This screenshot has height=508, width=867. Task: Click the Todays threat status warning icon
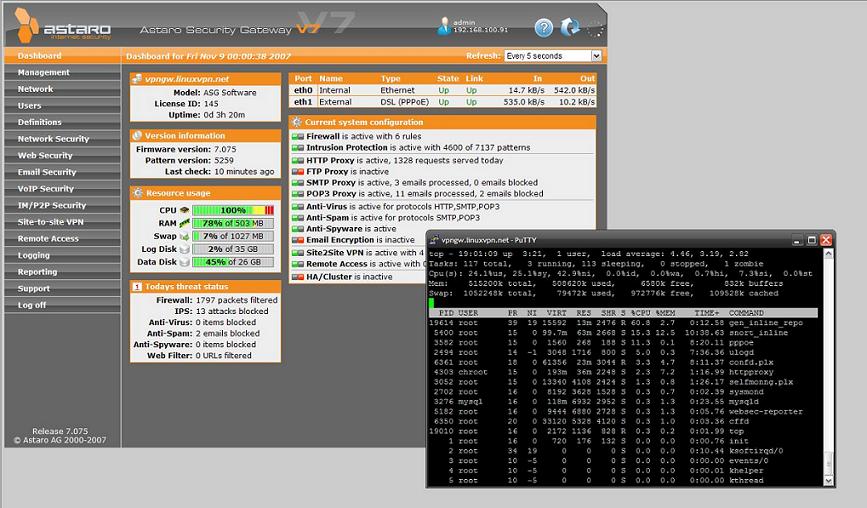(137, 286)
